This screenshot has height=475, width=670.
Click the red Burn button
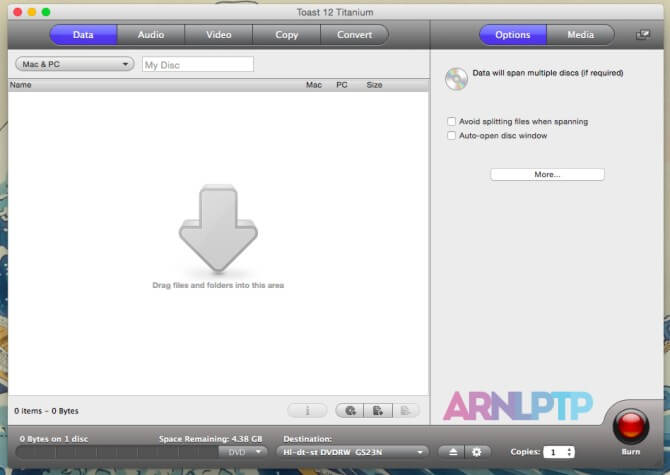631,426
